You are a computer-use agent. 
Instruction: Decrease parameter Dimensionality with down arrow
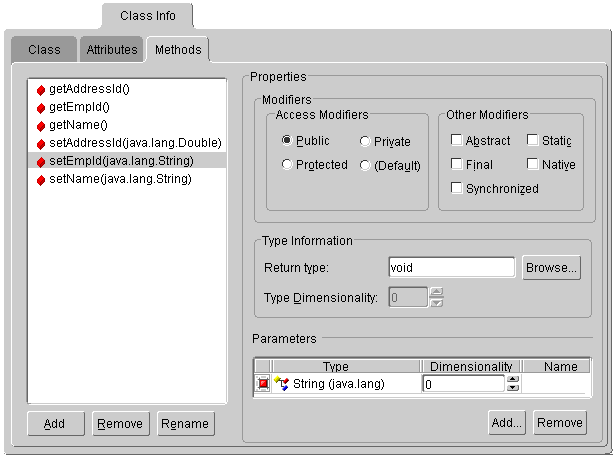pos(513,388)
